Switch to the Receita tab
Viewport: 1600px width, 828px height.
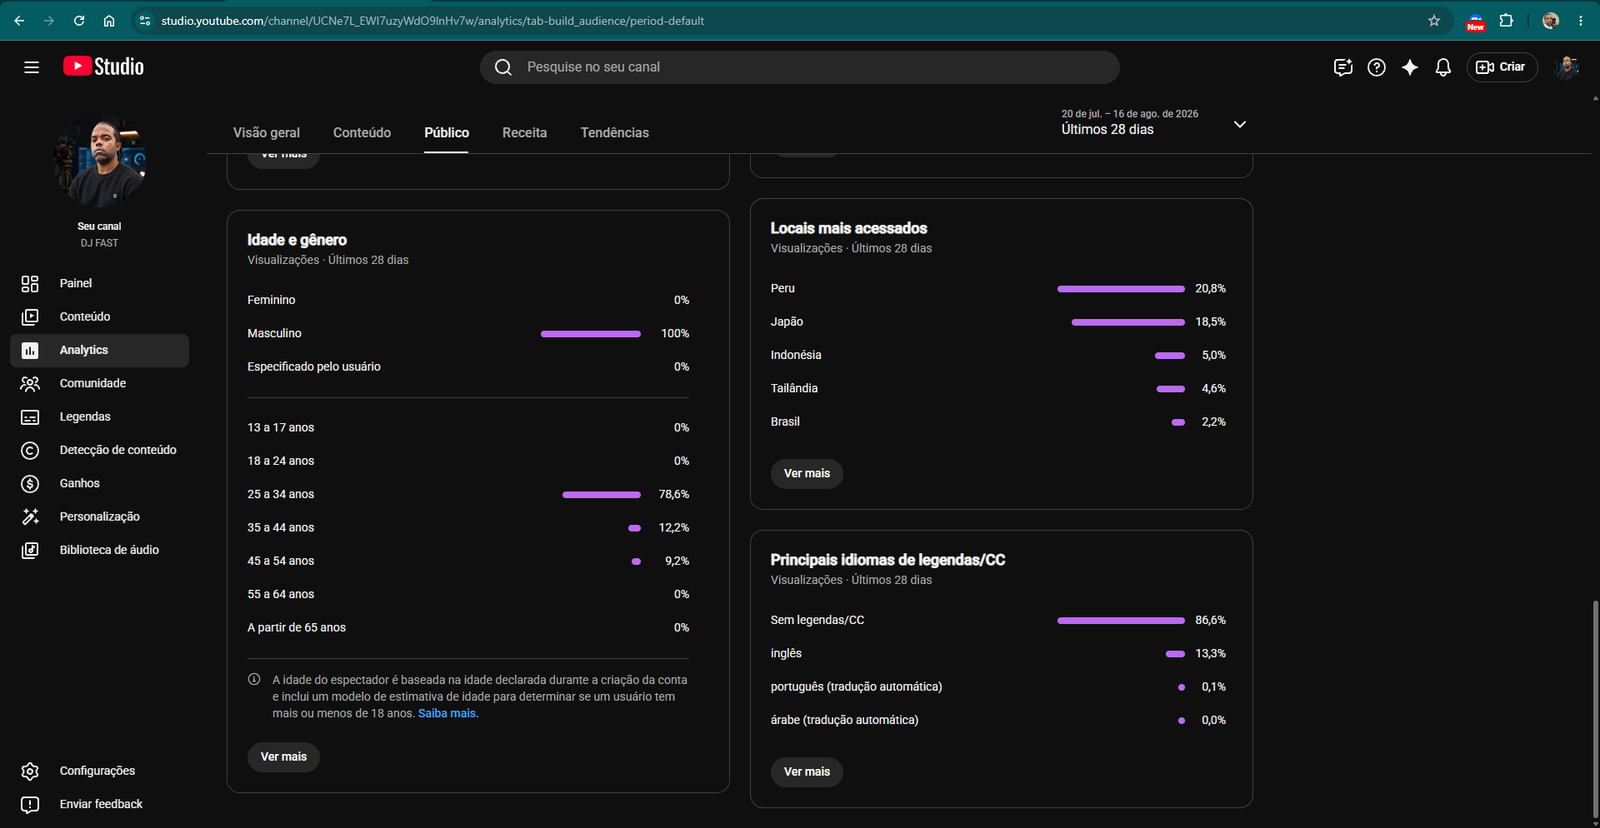524,133
